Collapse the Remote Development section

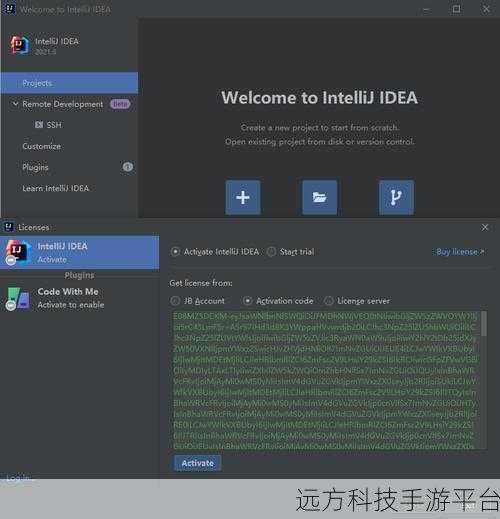tap(15, 104)
